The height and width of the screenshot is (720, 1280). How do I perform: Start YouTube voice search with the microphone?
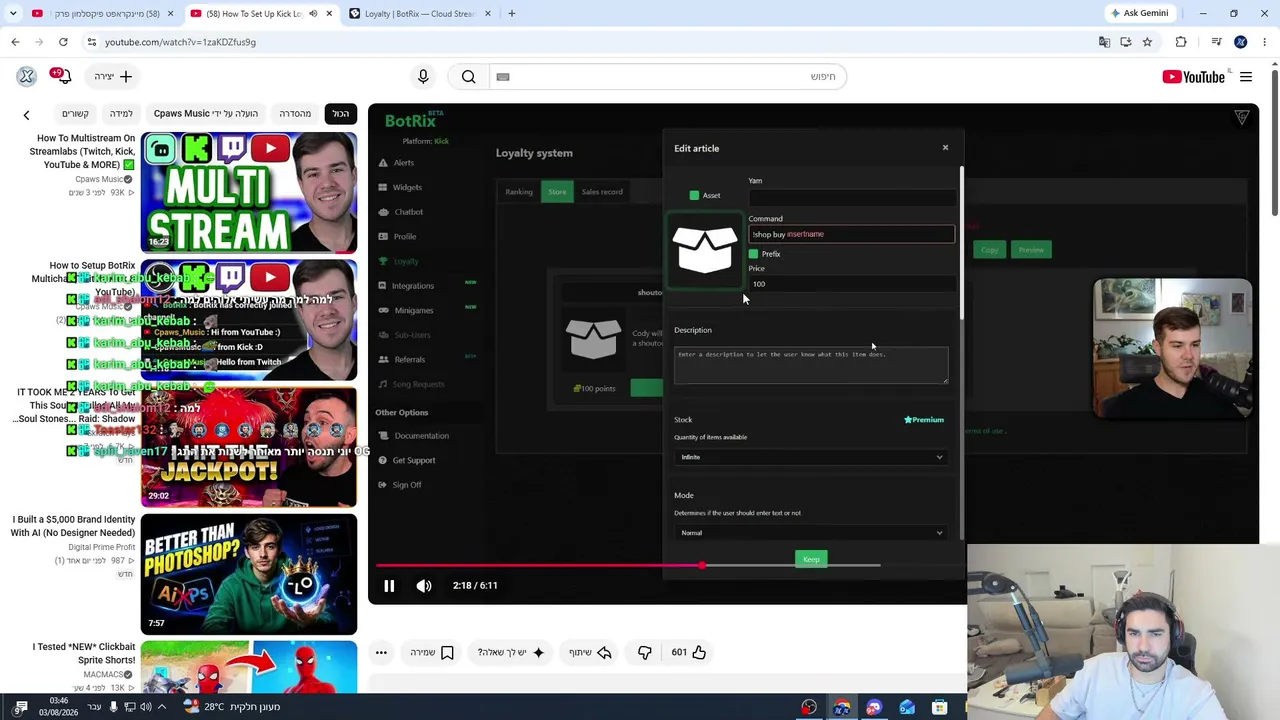[423, 77]
